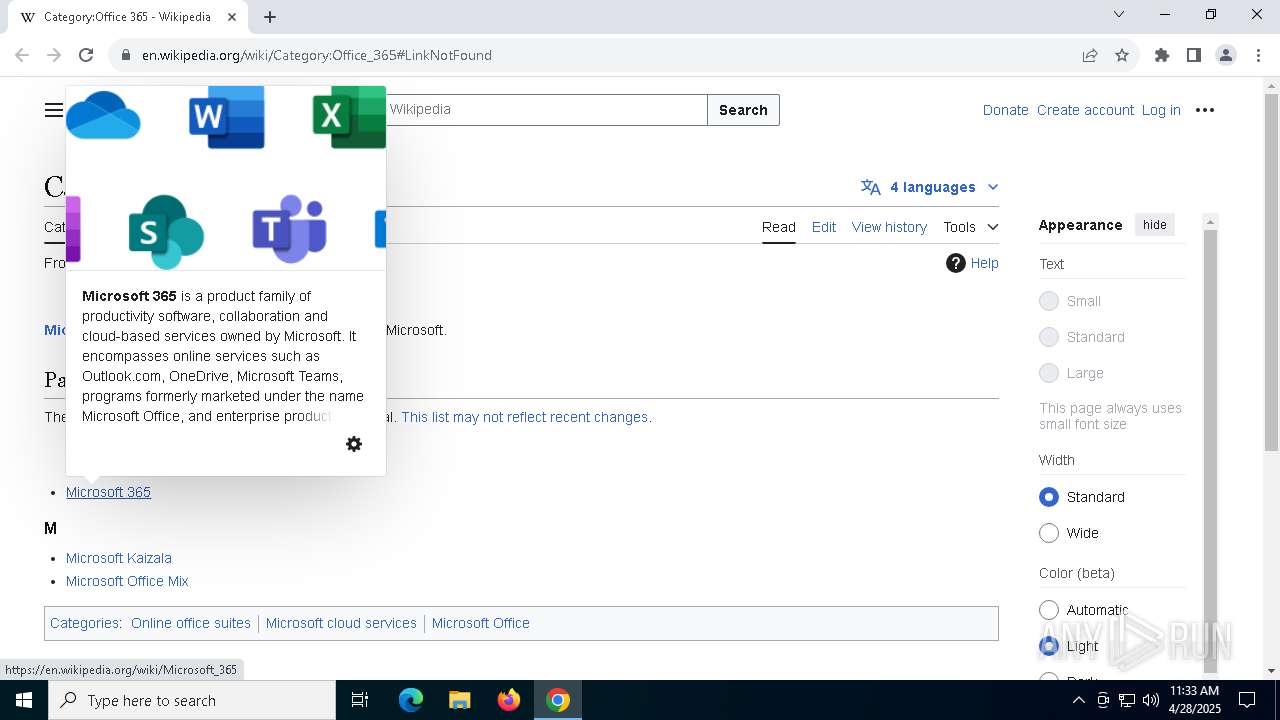Select the Light color radio button
Screen dimensions: 1280x720
click(x=1049, y=646)
